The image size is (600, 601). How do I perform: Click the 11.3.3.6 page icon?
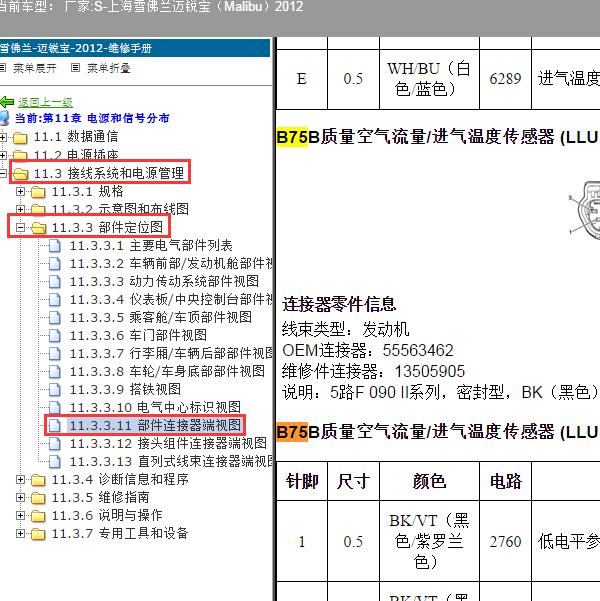(55, 335)
